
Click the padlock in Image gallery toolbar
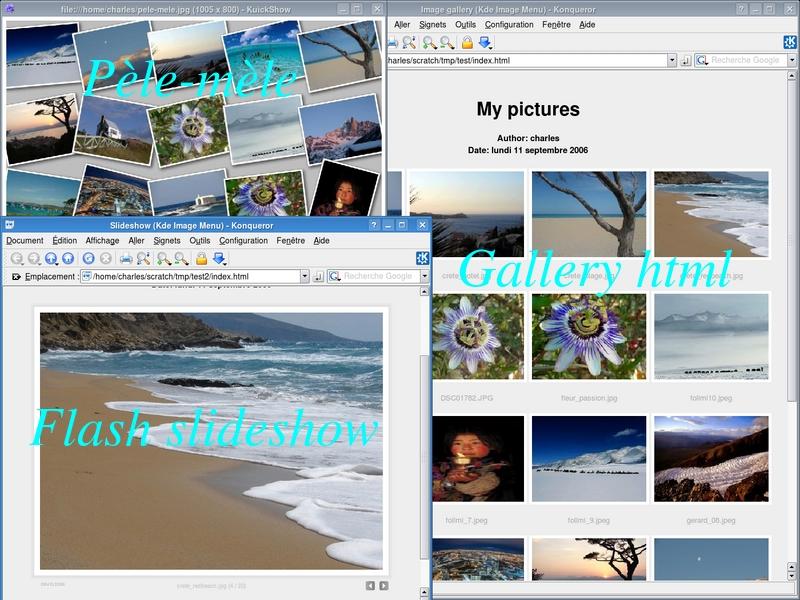(467, 43)
